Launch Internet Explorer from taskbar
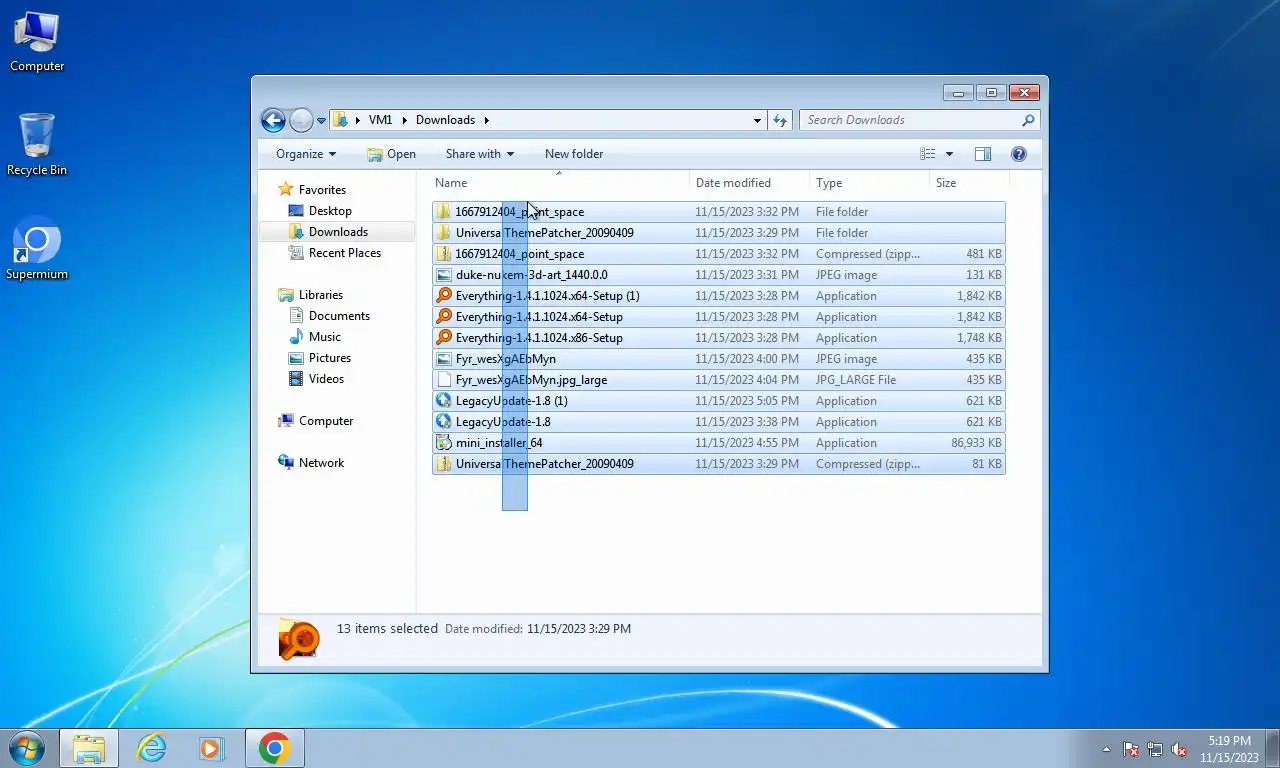This screenshot has height=768, width=1280. (151, 748)
